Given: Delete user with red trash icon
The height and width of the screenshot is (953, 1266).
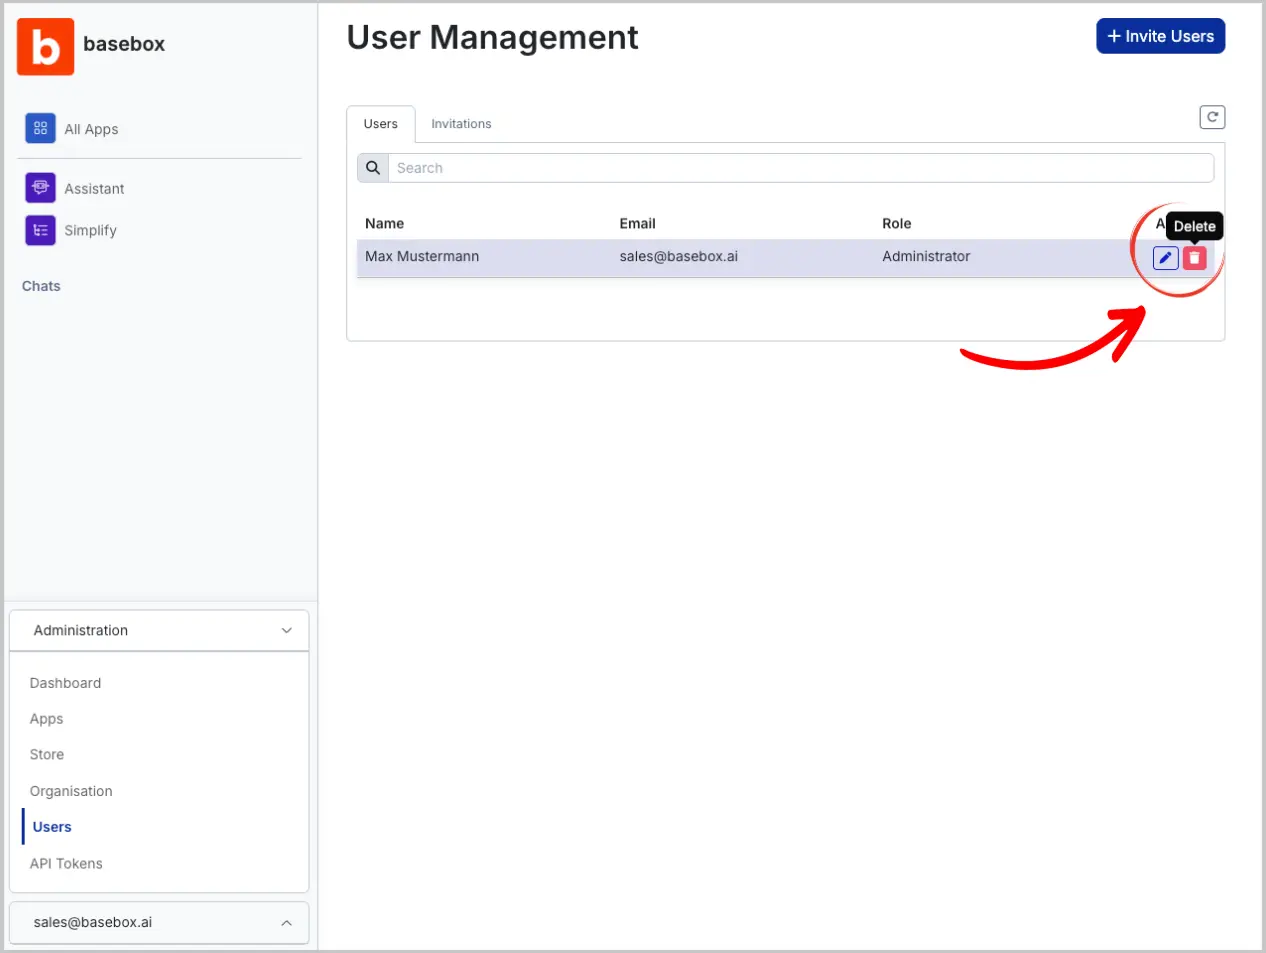Looking at the screenshot, I should (1194, 258).
